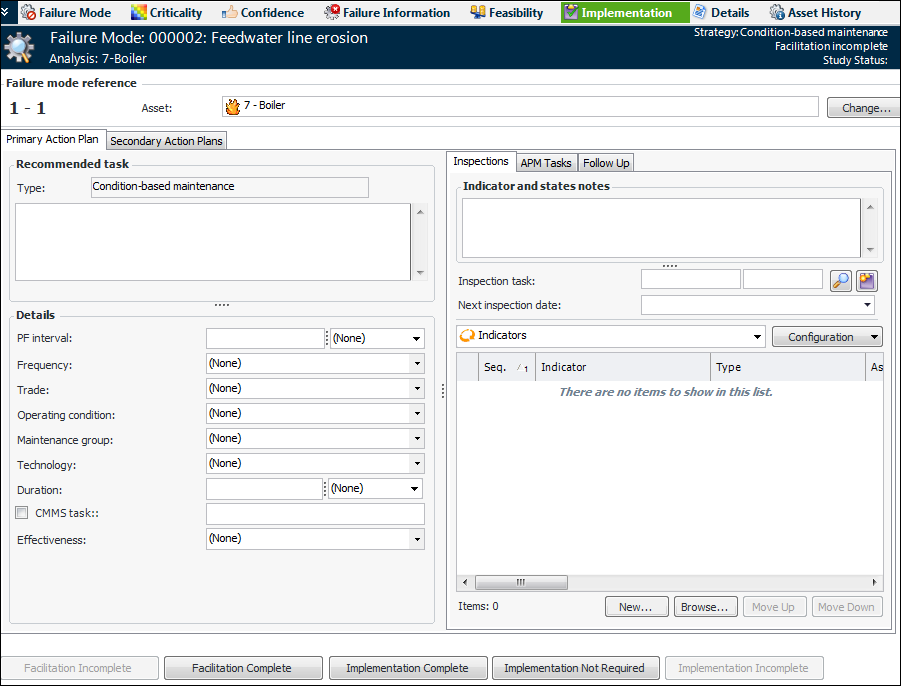Open the APM Tasks tab
Screen dimensions: 901x686
[546, 163]
